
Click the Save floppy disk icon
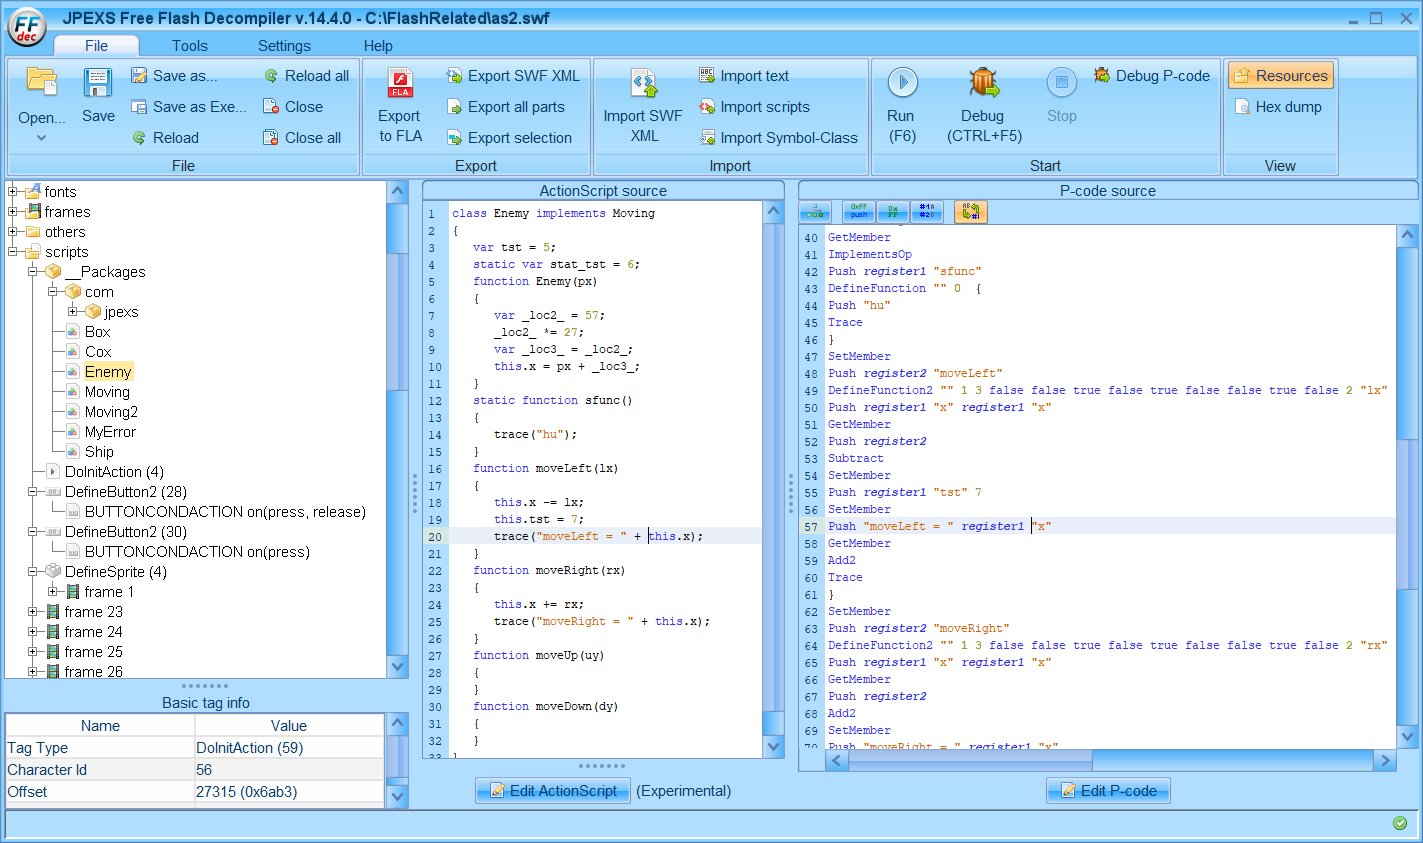tap(98, 83)
